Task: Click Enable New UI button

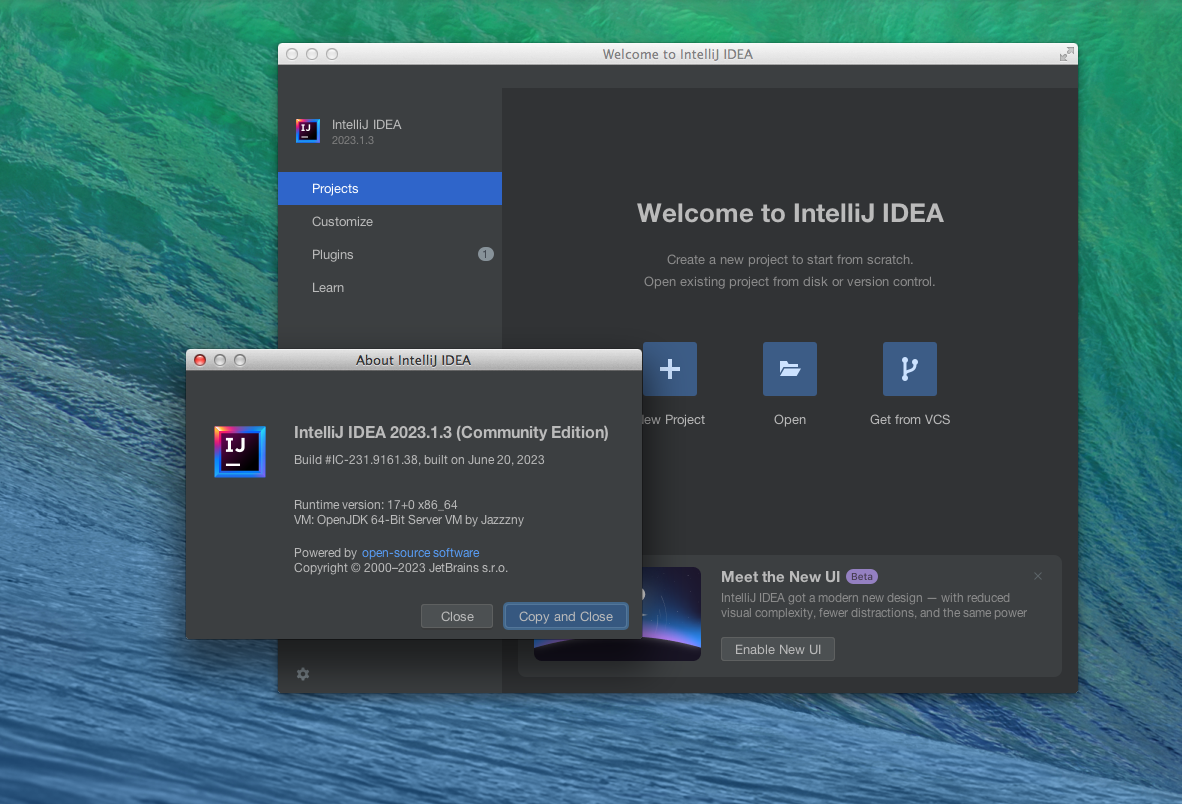Action: pos(777,650)
